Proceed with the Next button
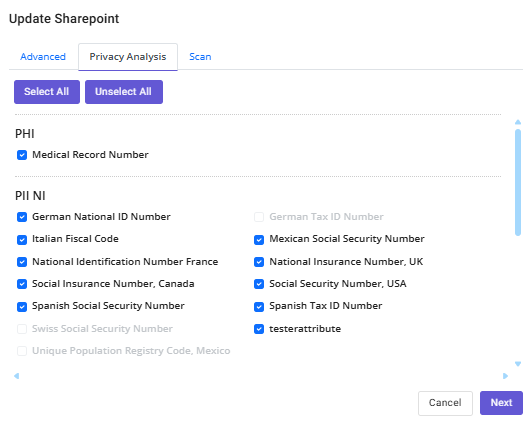The width and height of the screenshot is (526, 421). pyautogui.click(x=501, y=403)
